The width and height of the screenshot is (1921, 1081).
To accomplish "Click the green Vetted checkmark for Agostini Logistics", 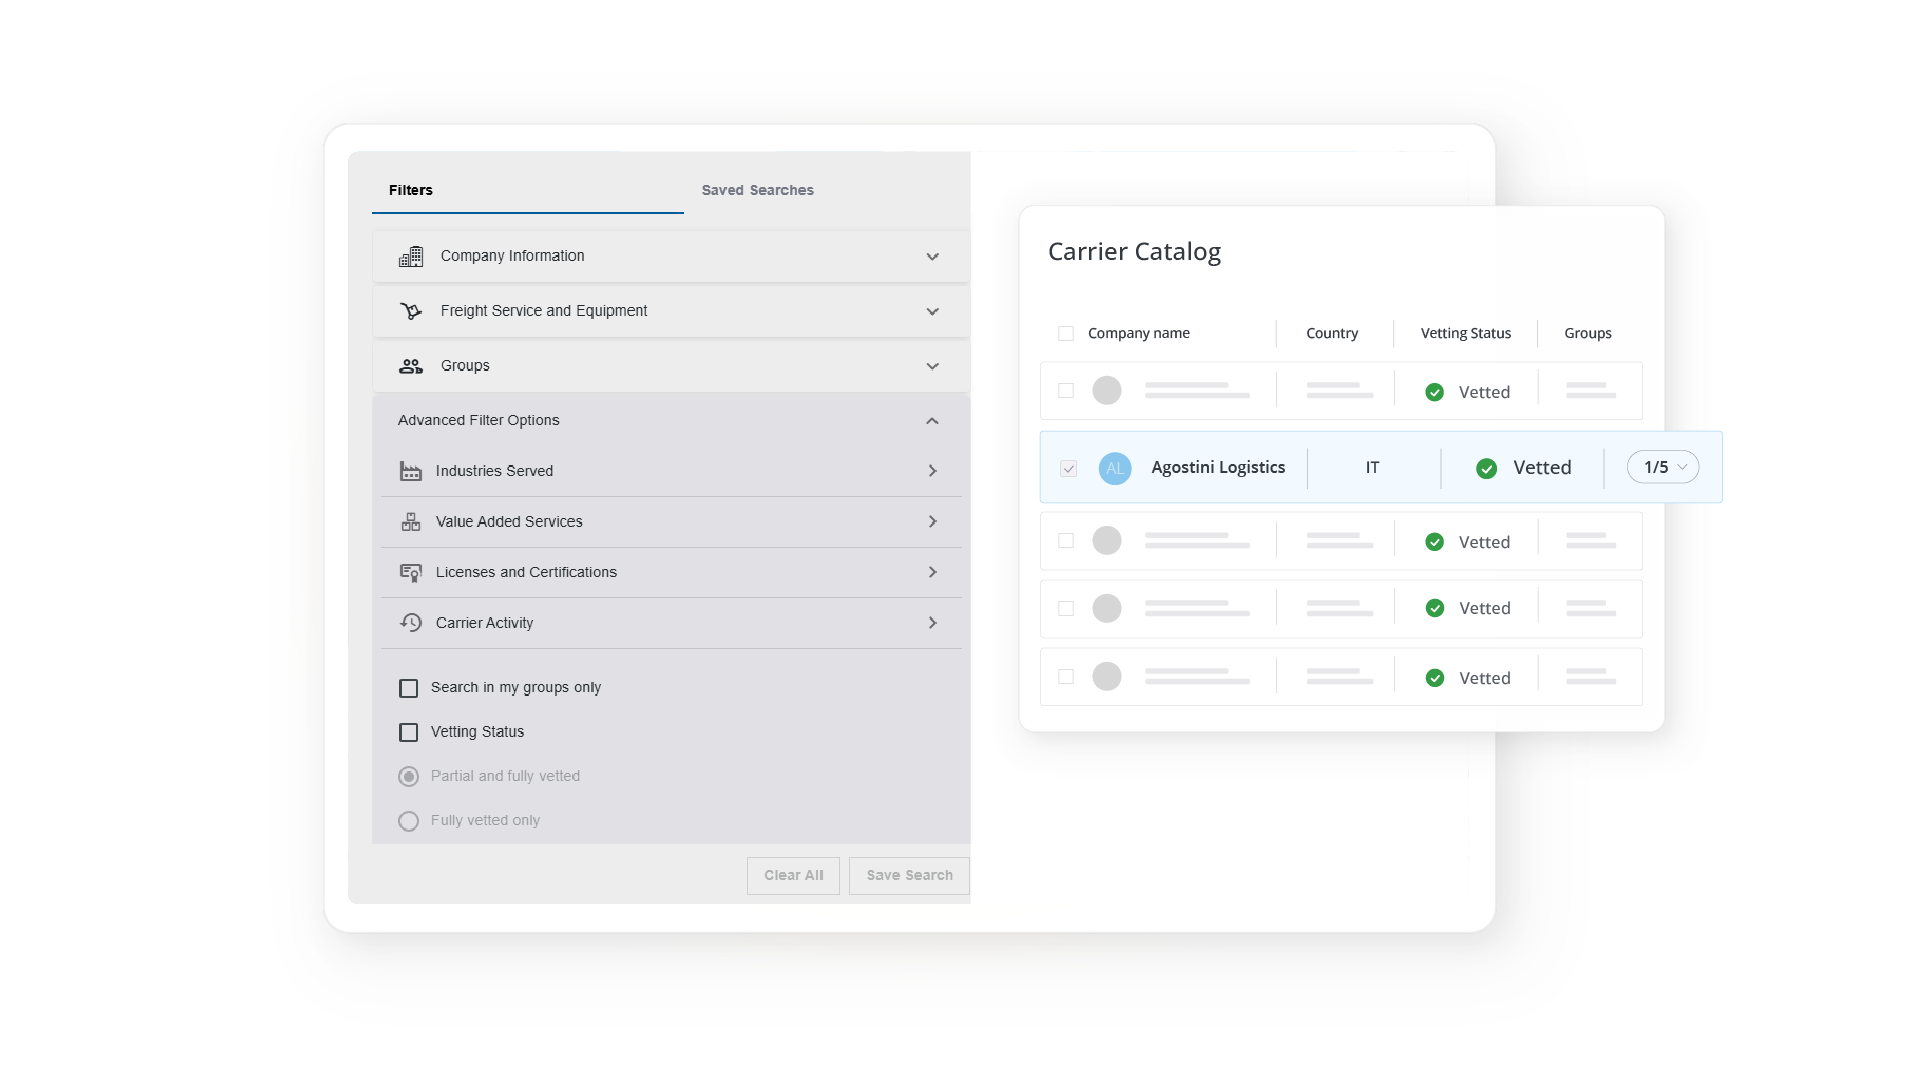I will click(x=1487, y=468).
